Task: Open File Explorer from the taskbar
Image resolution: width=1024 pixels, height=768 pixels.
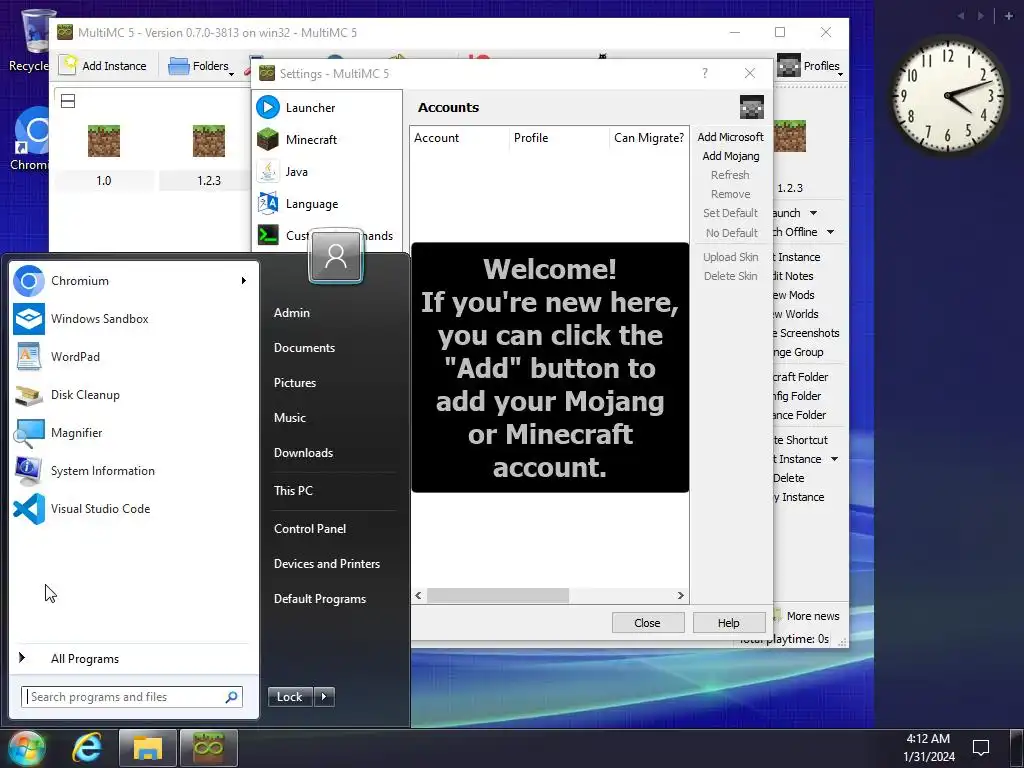Action: pos(148,748)
